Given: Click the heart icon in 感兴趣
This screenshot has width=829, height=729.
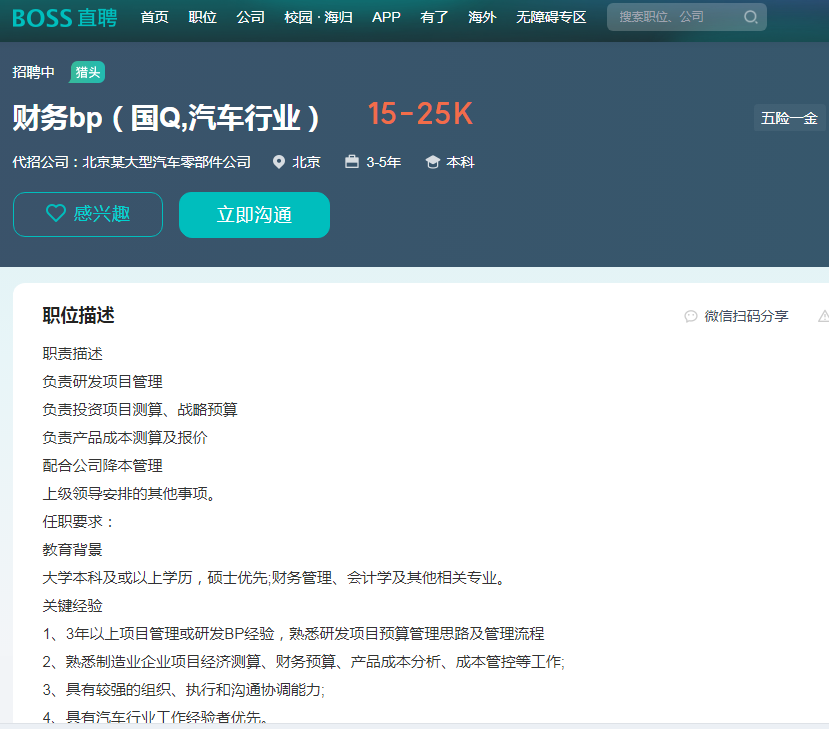Looking at the screenshot, I should pyautogui.click(x=56, y=214).
